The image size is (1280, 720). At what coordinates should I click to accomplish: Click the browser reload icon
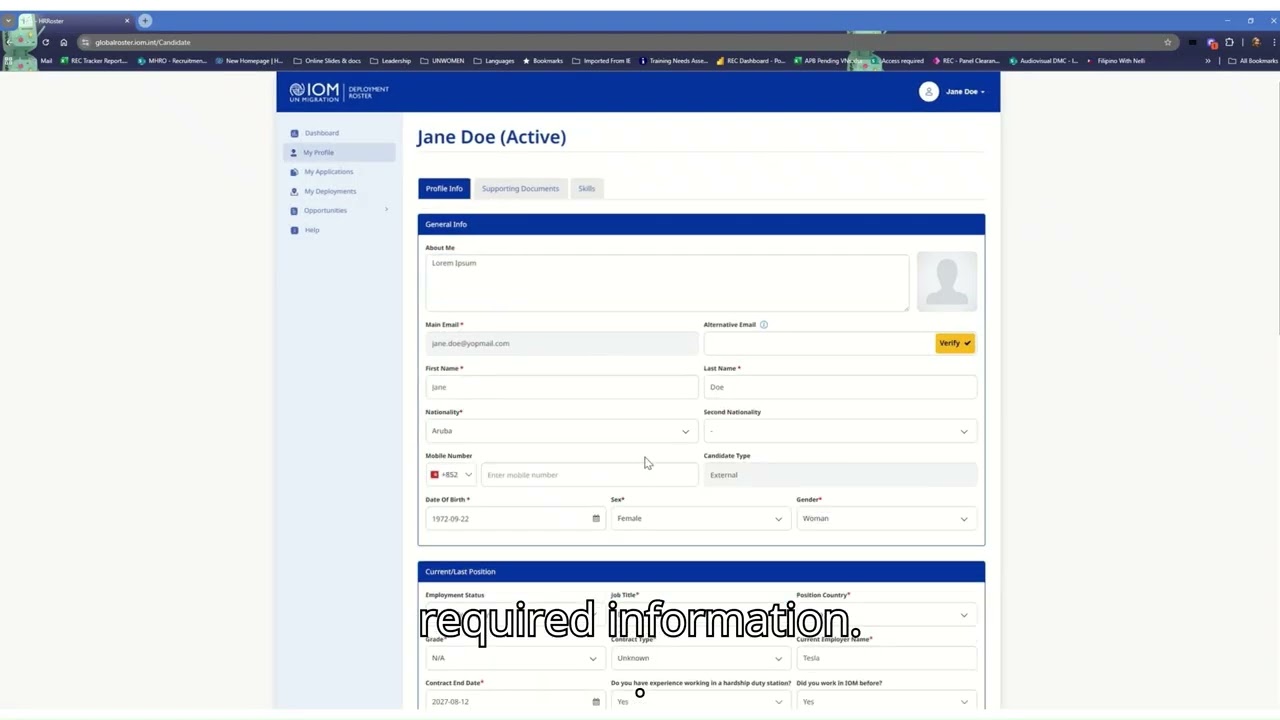[45, 42]
